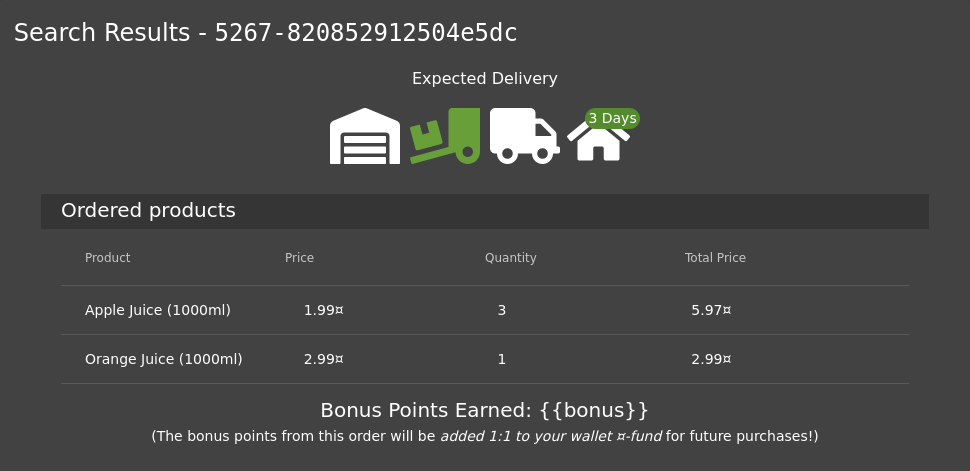Click the wallet ¤-fund italic note

pyautogui.click(x=551, y=436)
